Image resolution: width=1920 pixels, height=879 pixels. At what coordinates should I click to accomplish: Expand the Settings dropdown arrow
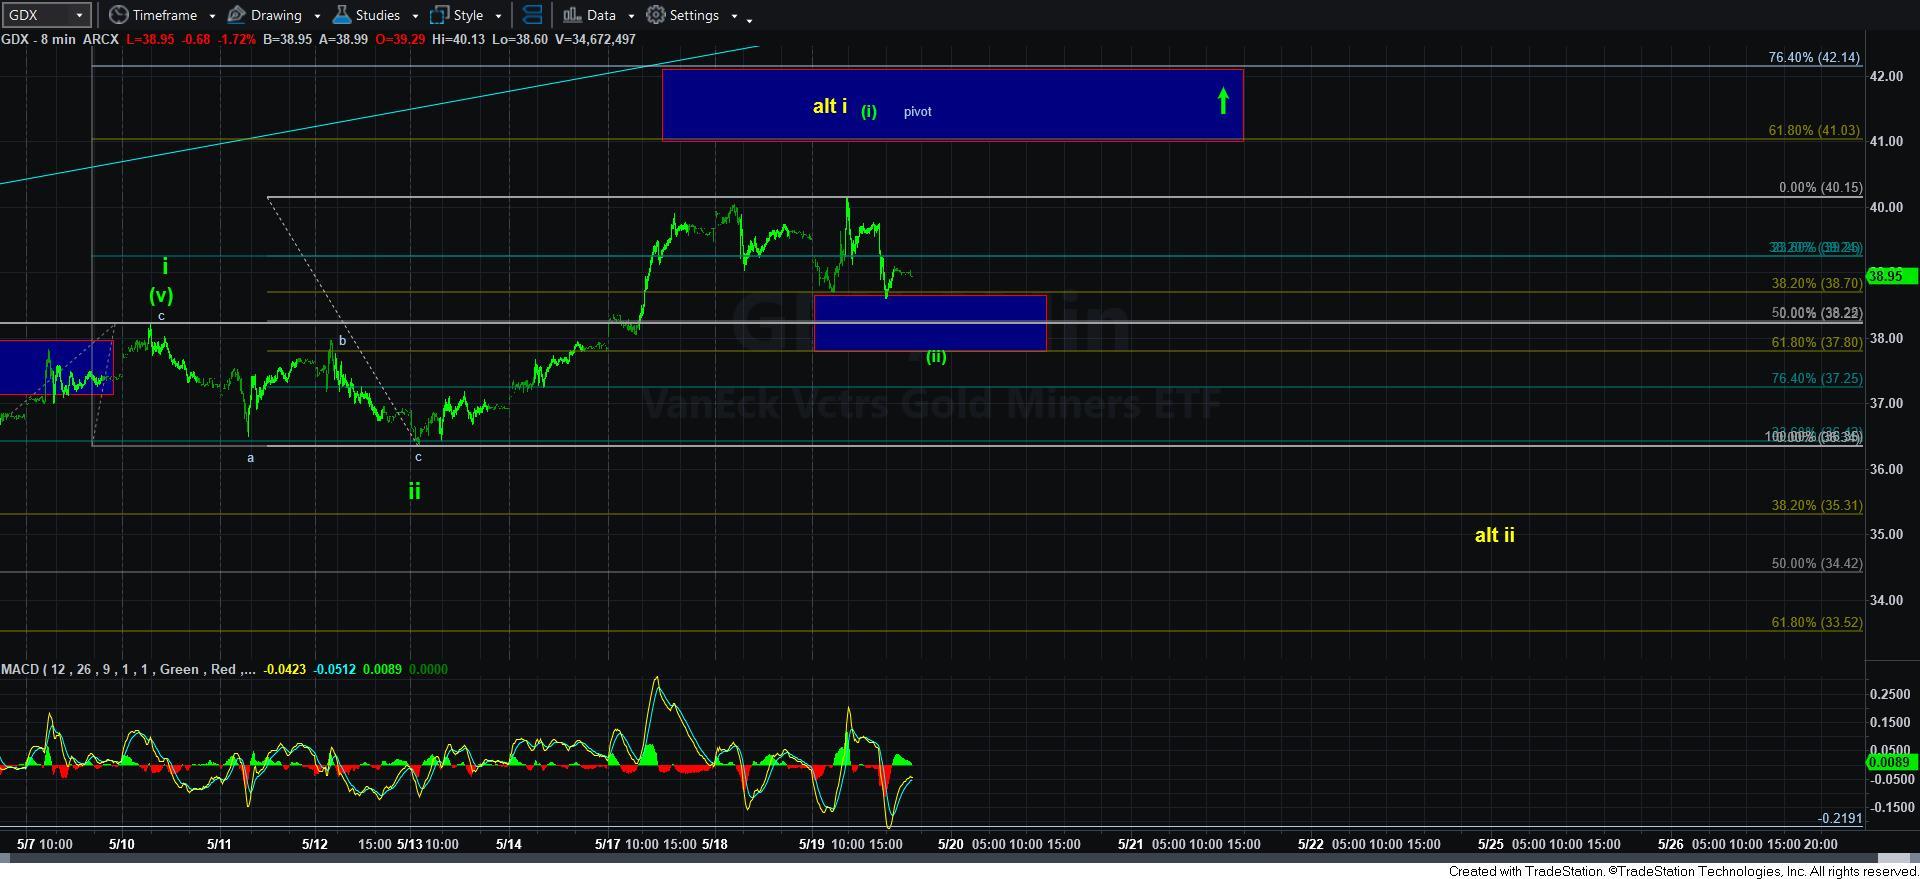[x=734, y=16]
